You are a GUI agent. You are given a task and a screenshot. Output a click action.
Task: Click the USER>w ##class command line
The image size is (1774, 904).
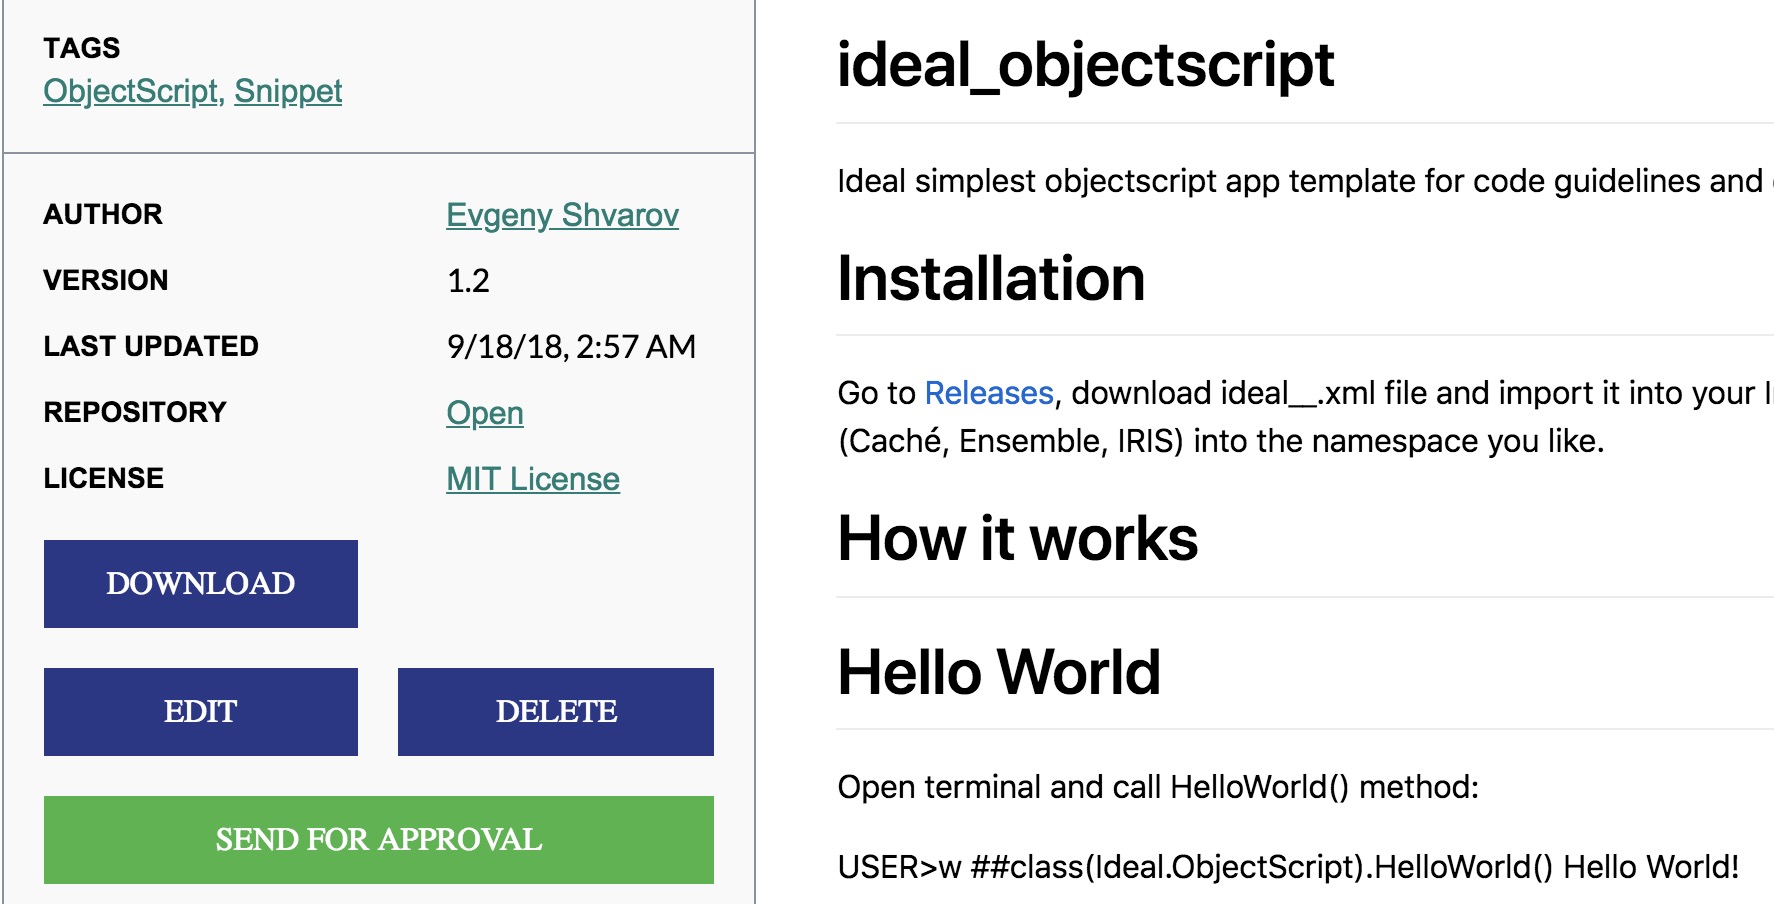coord(1288,867)
